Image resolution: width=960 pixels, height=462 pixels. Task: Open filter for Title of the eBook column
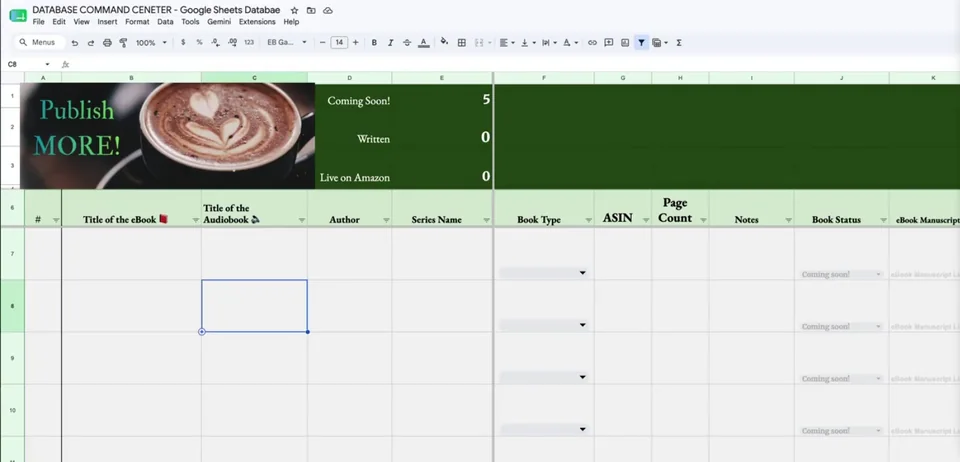point(195,220)
